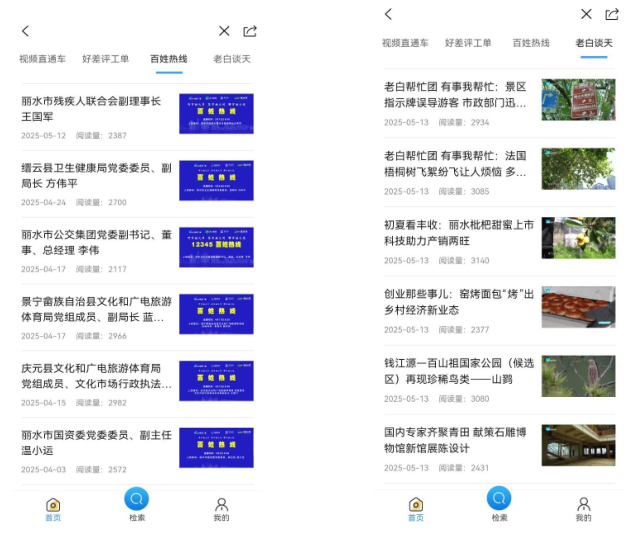Open 首页 home icon on right screen

416,510
